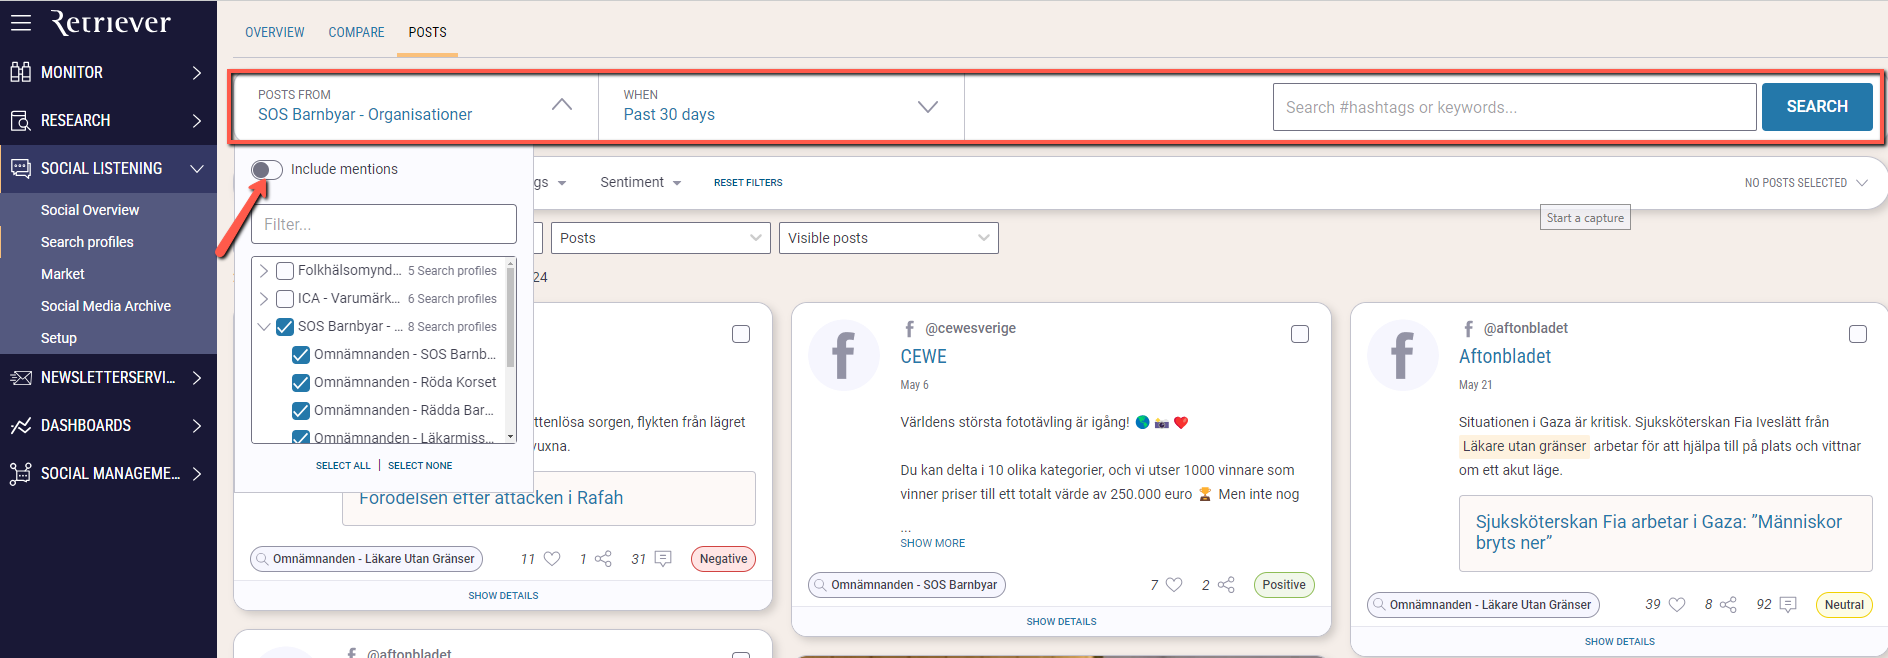Check the Folkhälsomynd... checkbox
The image size is (1888, 658).
pyautogui.click(x=285, y=270)
